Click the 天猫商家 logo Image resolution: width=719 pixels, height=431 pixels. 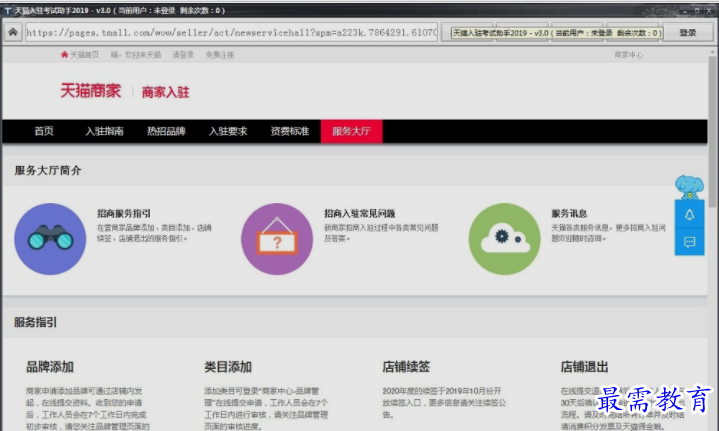(x=91, y=91)
